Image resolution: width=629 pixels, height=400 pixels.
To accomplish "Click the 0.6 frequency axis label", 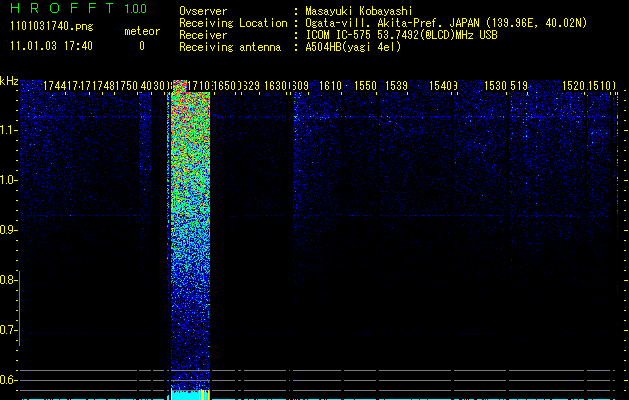I will pos(8,380).
